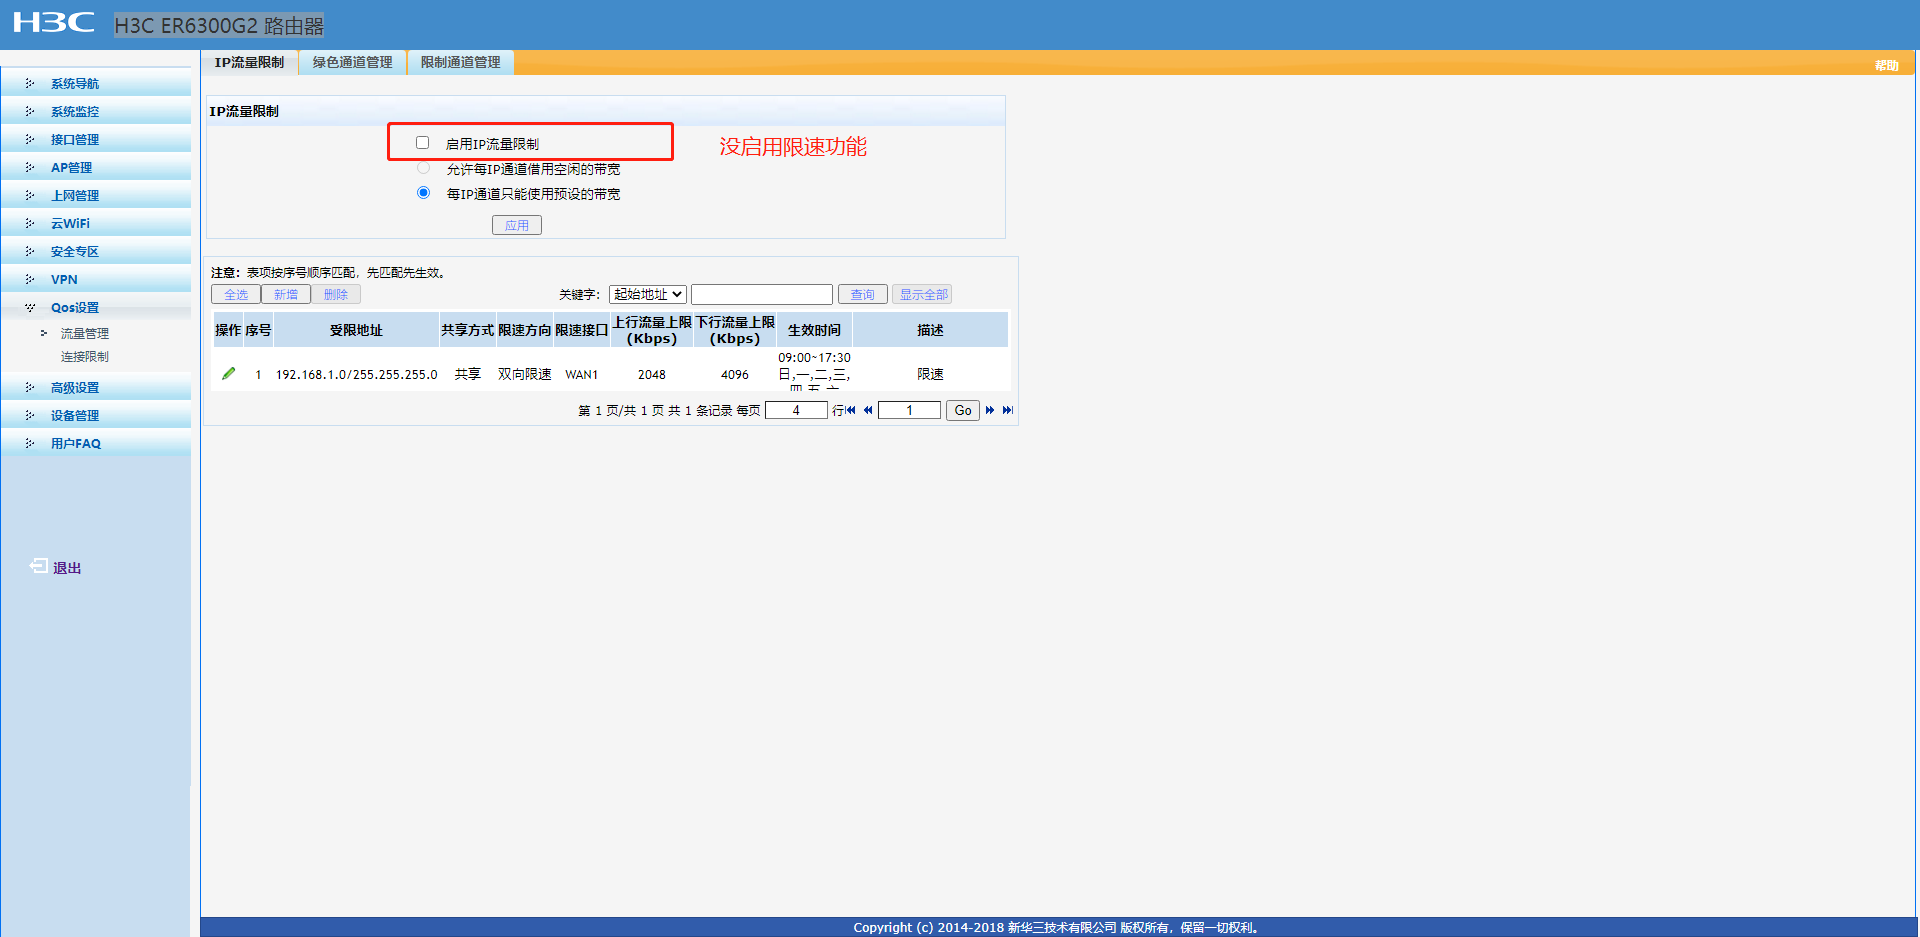
Task: Click the 删除 delete button
Action: (x=336, y=294)
